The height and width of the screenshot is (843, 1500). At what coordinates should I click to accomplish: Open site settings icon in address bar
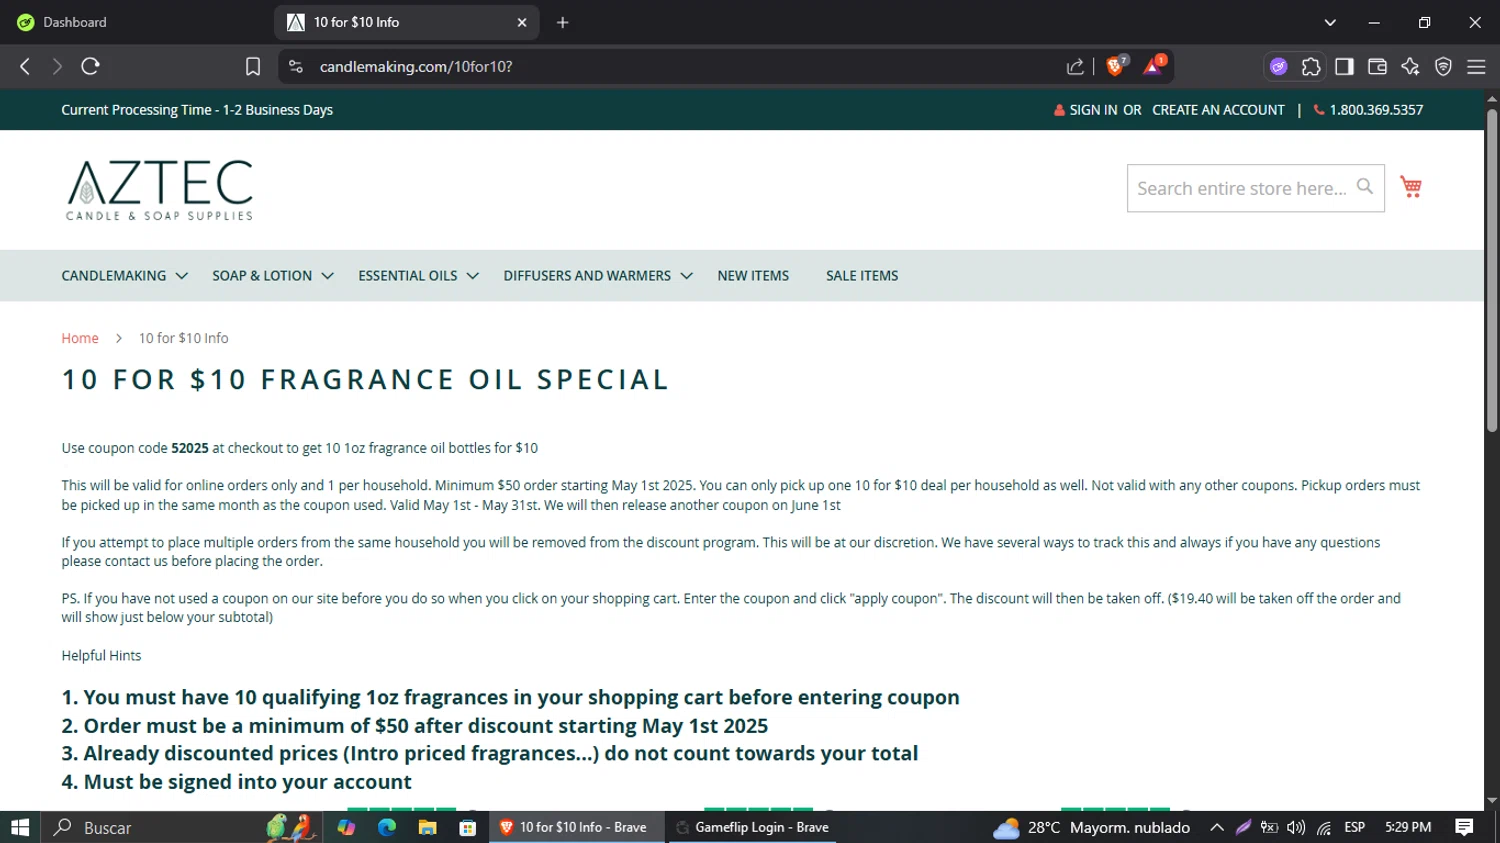[x=295, y=66]
